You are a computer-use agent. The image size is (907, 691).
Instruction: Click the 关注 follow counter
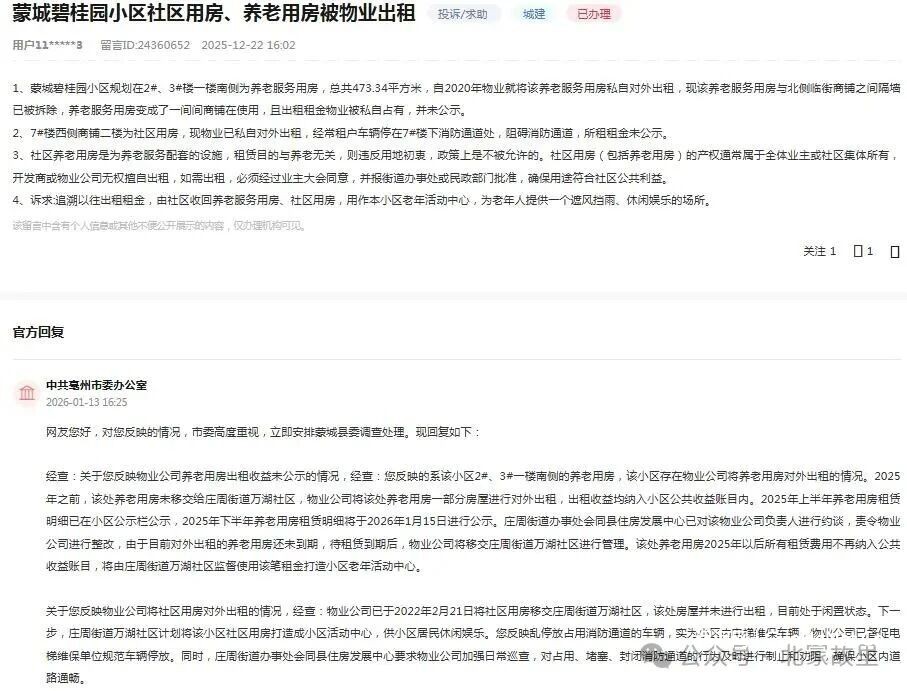(819, 251)
